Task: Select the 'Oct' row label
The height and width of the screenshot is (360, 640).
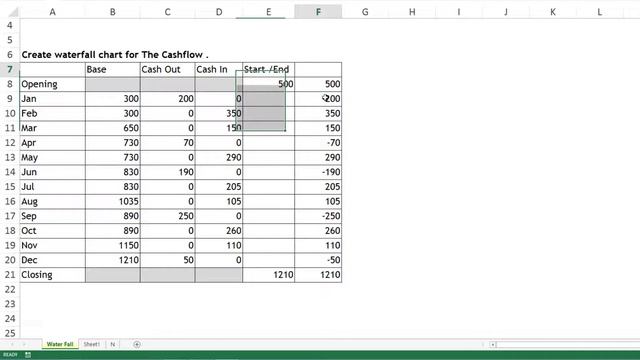Action: click(53, 231)
